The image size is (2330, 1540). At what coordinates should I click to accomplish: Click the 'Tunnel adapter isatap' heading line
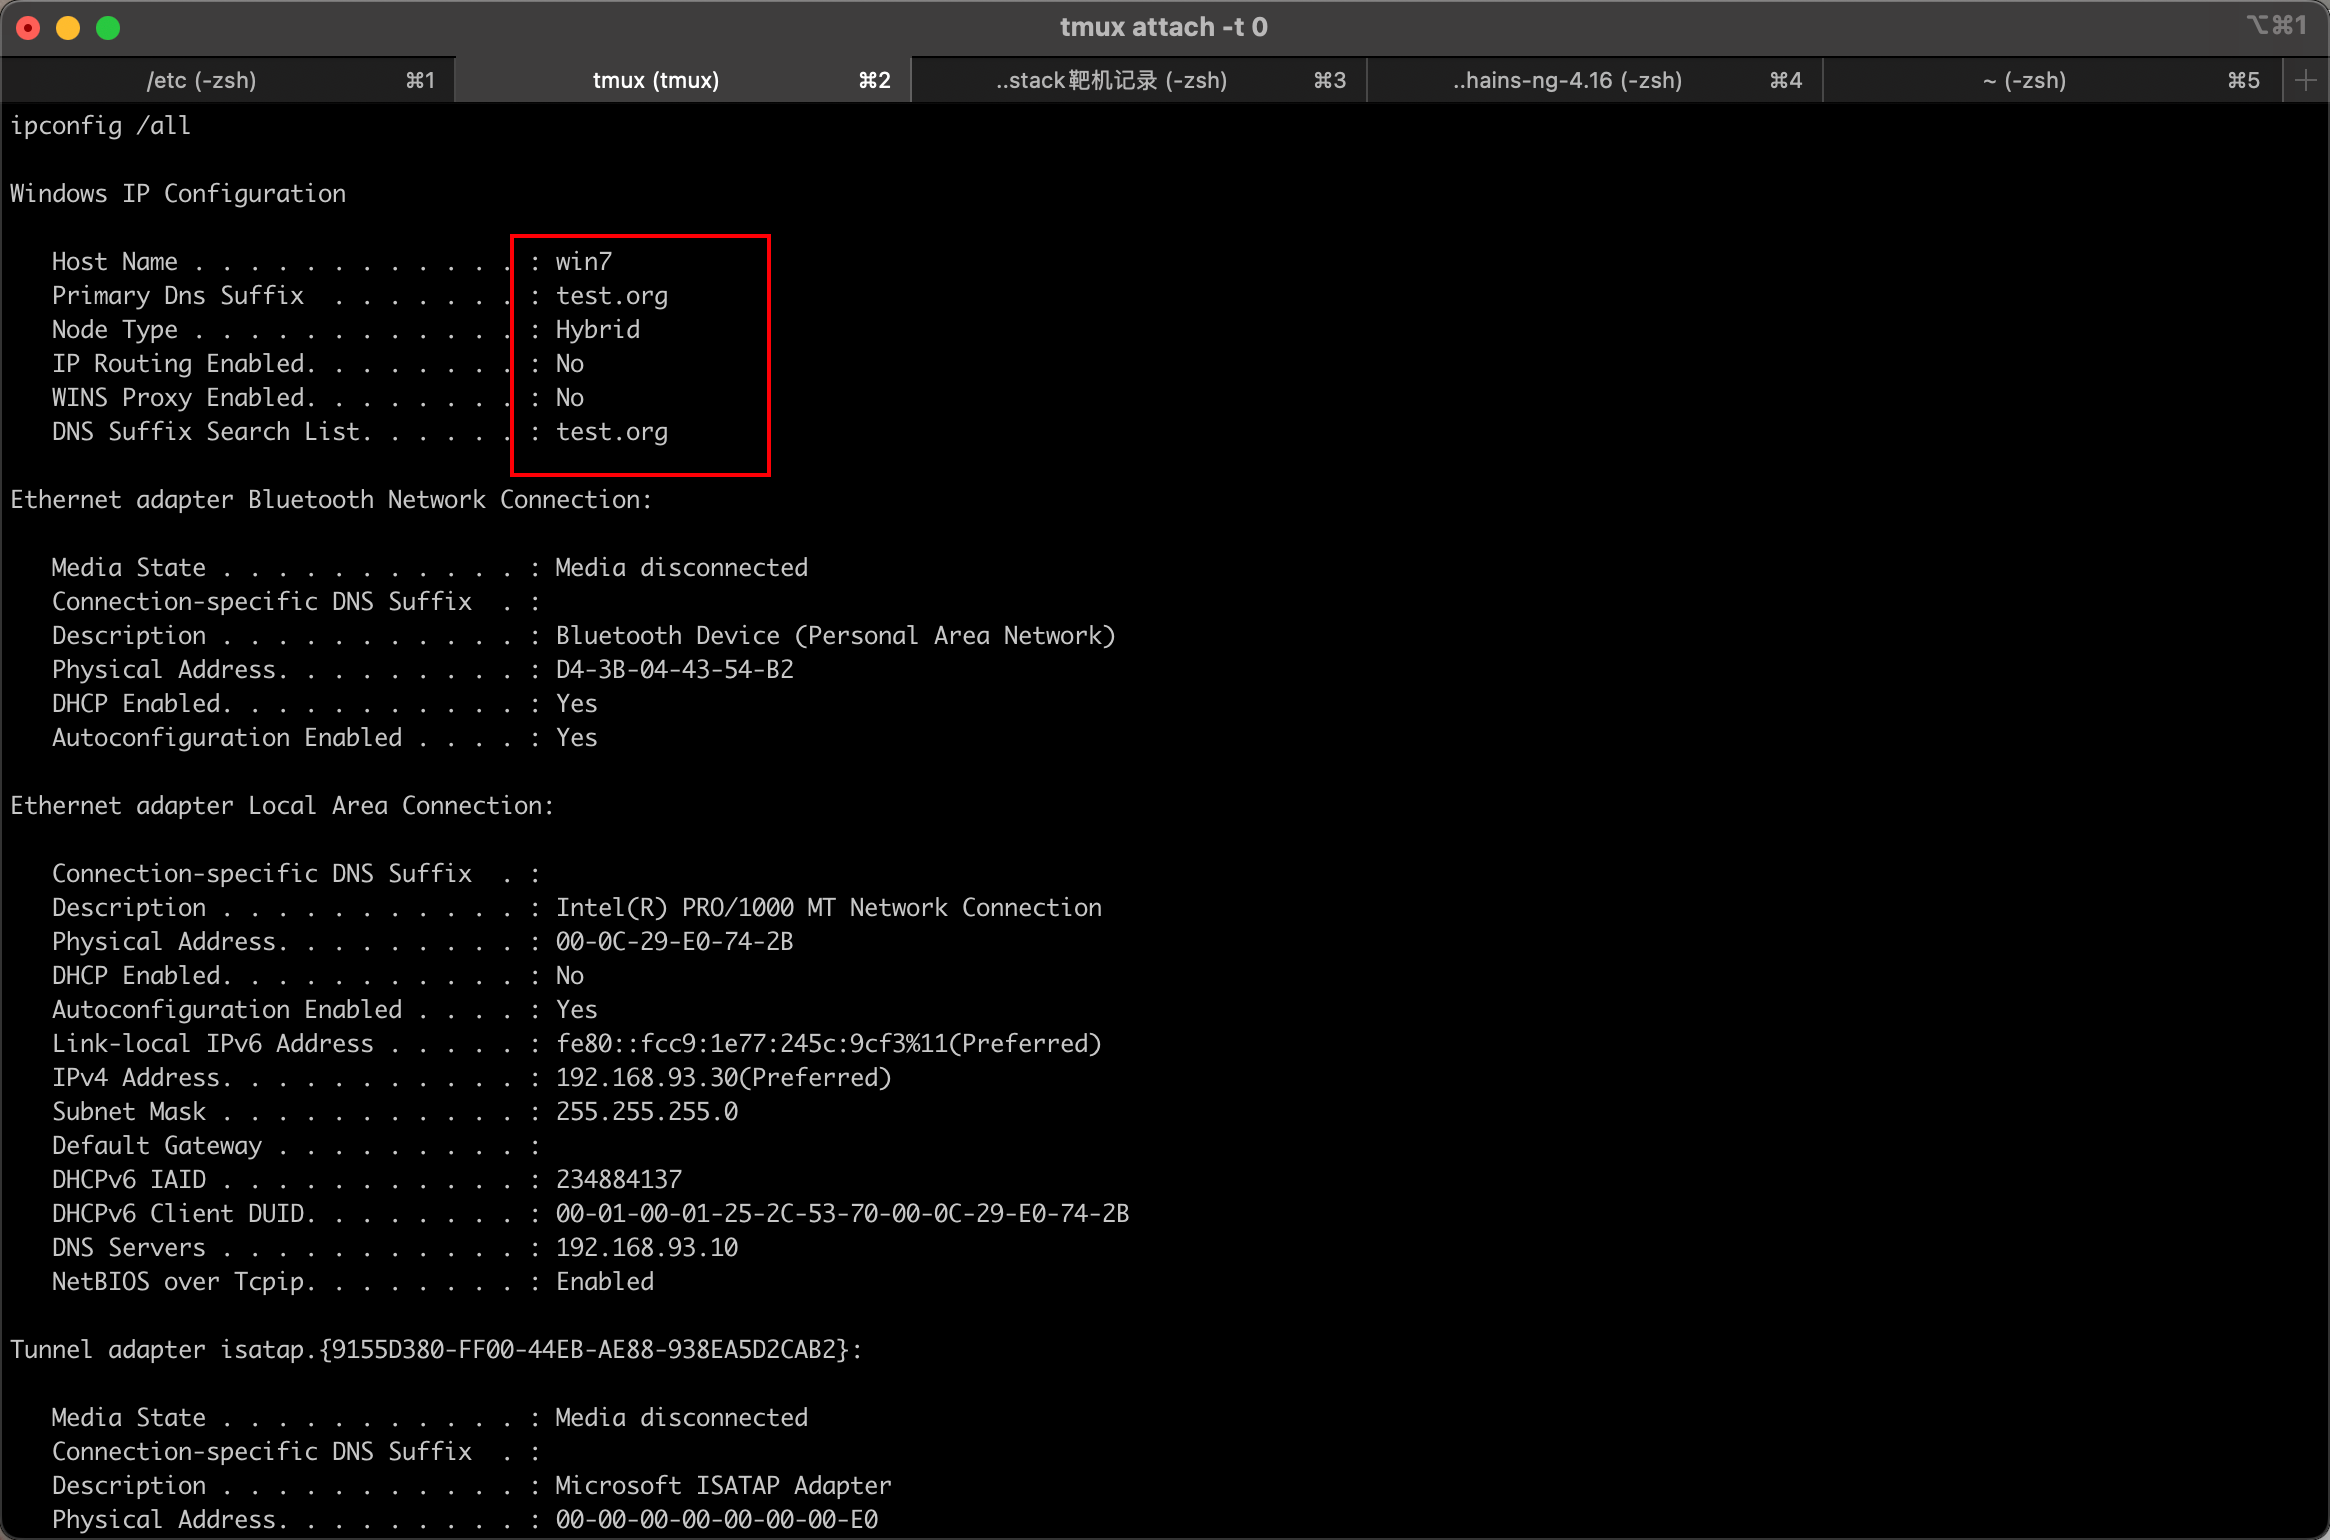pos(436,1350)
